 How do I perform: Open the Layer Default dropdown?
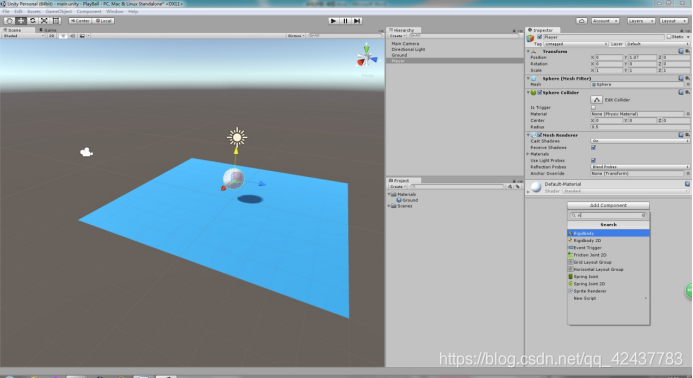[x=657, y=44]
